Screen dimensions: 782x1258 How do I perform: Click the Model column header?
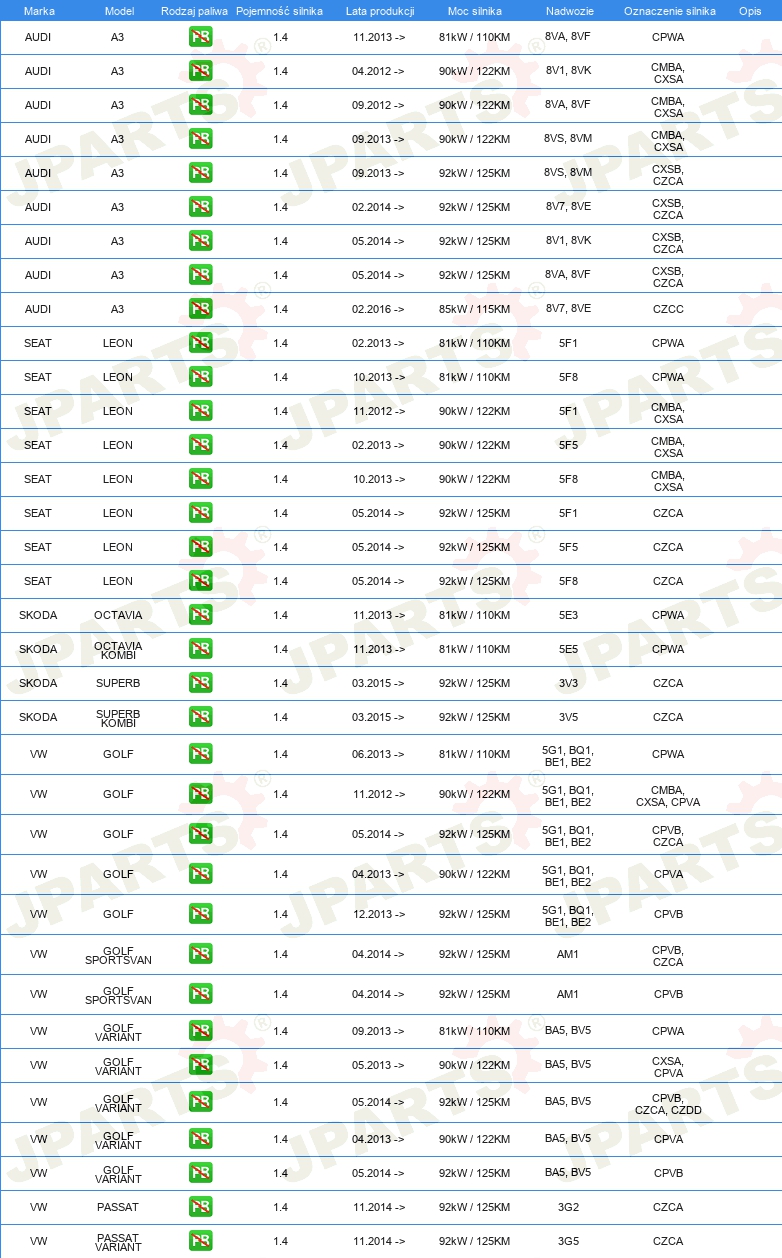119,10
